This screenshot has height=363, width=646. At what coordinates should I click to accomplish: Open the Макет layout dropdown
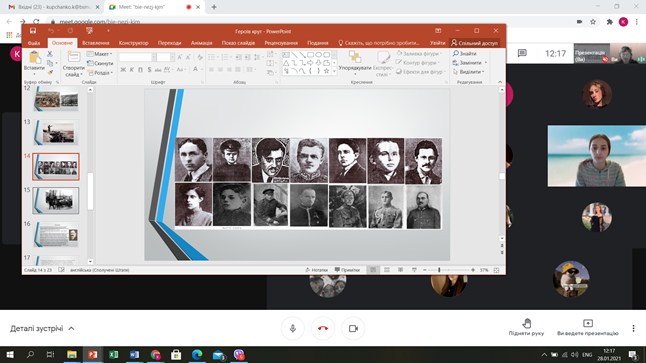(x=99, y=54)
